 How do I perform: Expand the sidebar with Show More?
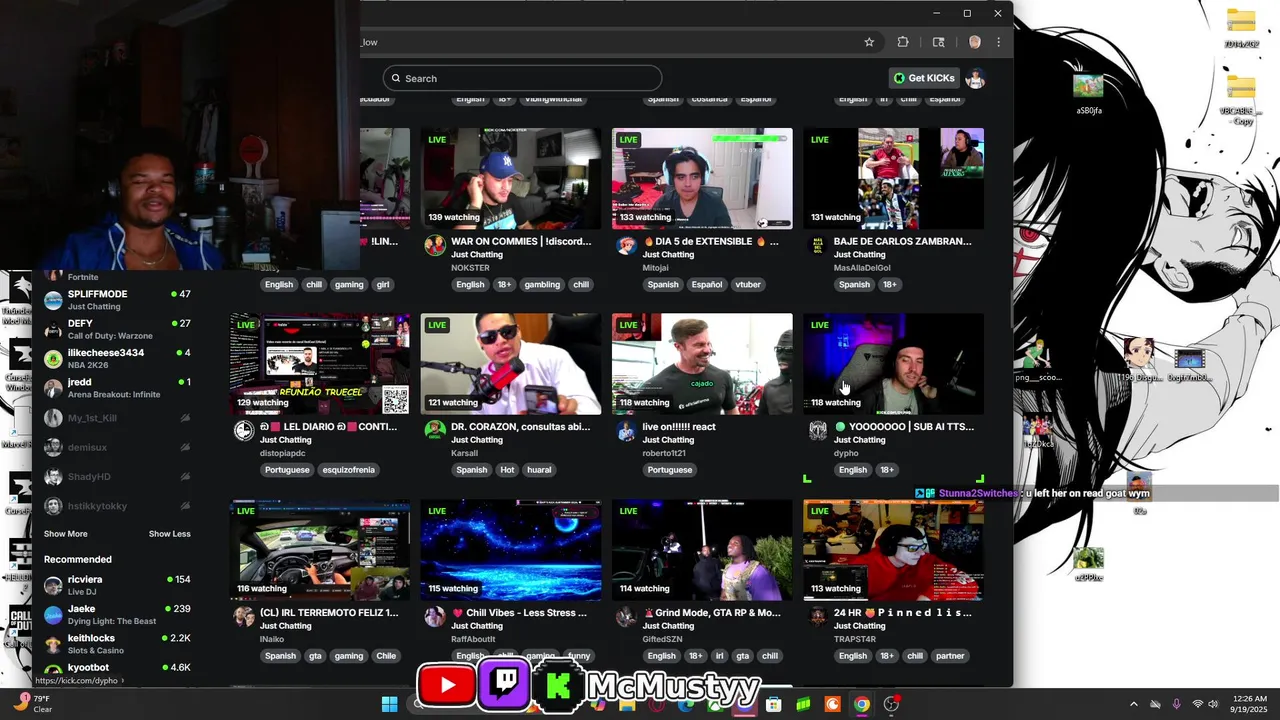(x=65, y=534)
